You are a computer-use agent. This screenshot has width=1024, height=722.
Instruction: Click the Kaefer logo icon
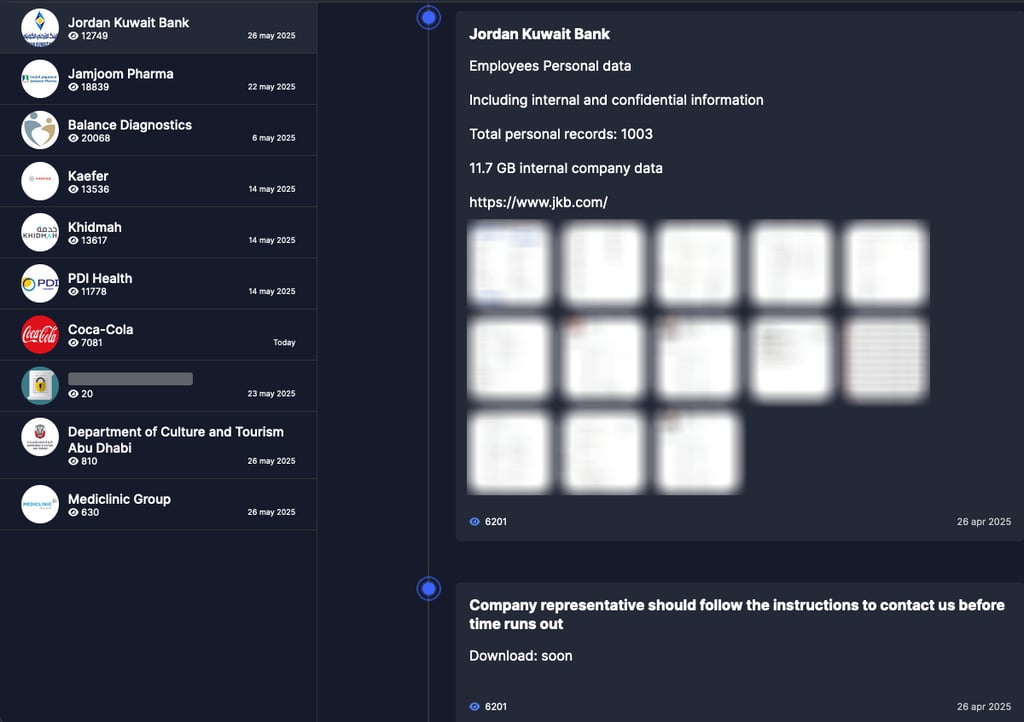(x=40, y=181)
